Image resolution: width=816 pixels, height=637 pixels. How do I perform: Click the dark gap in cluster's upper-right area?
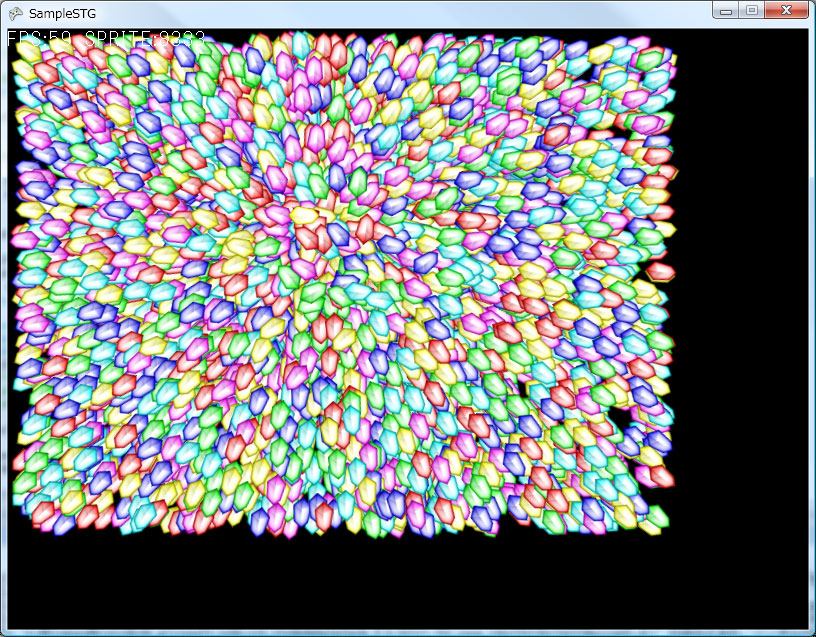pos(618,120)
